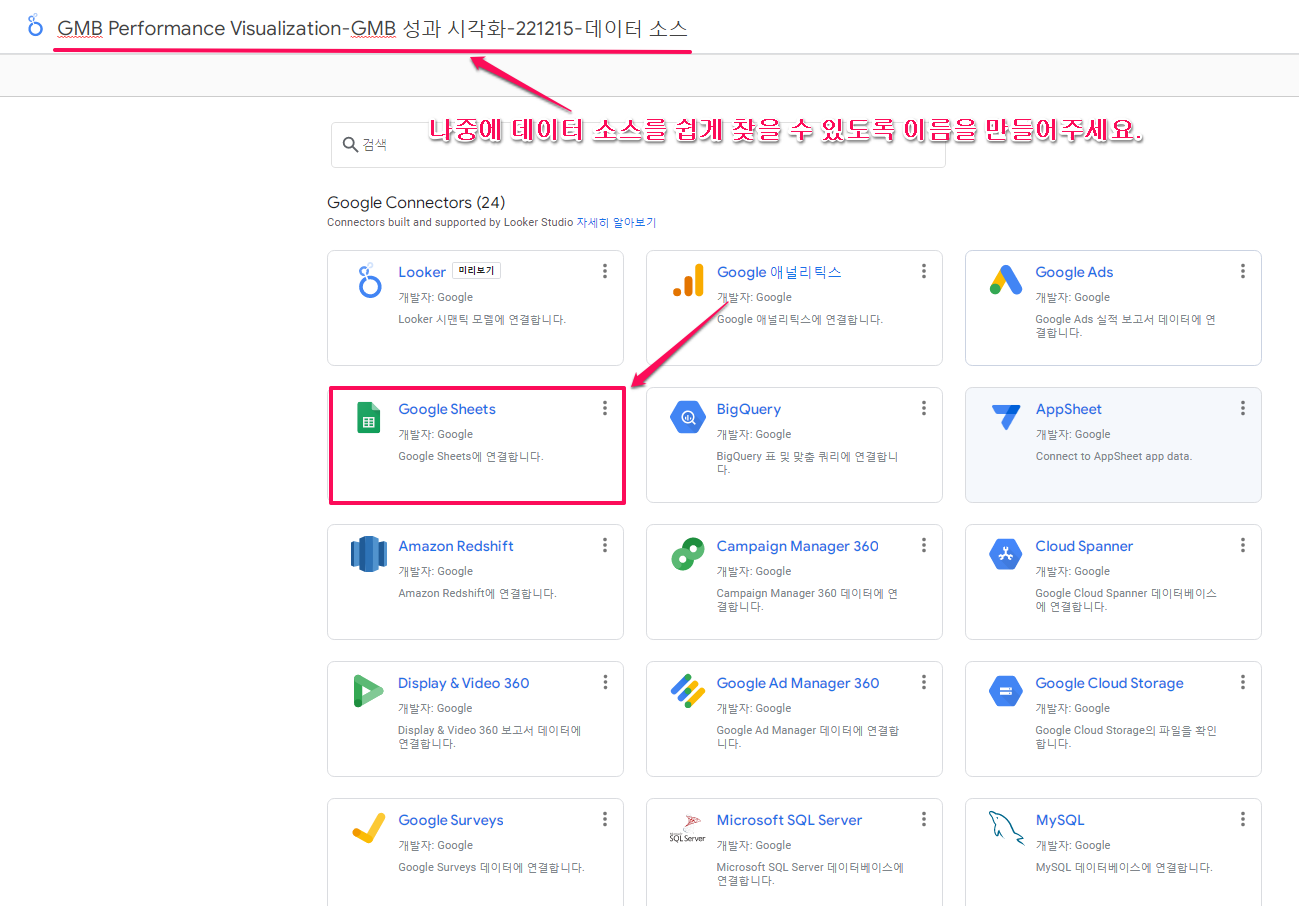1299x906 pixels.
Task: Click the Campaign Manager 360 icon
Action: (x=688, y=554)
